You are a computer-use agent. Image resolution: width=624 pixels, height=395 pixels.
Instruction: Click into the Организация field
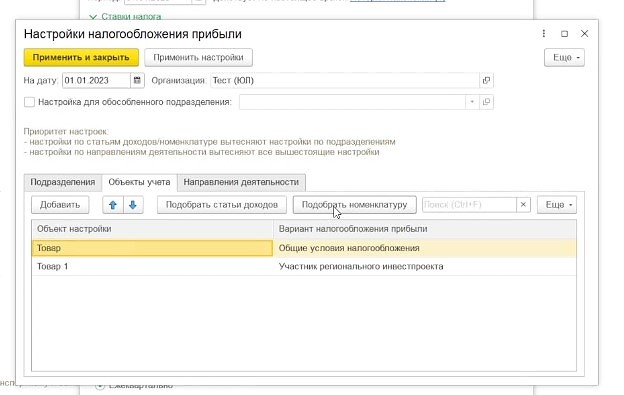point(345,80)
